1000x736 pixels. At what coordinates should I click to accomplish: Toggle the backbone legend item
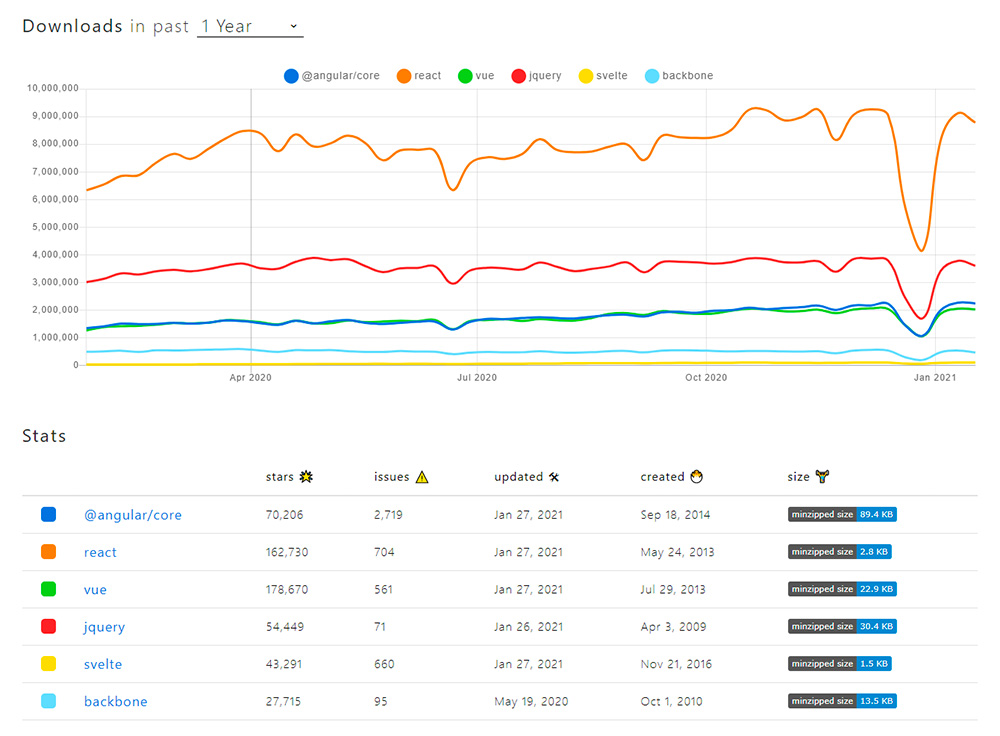[x=679, y=76]
